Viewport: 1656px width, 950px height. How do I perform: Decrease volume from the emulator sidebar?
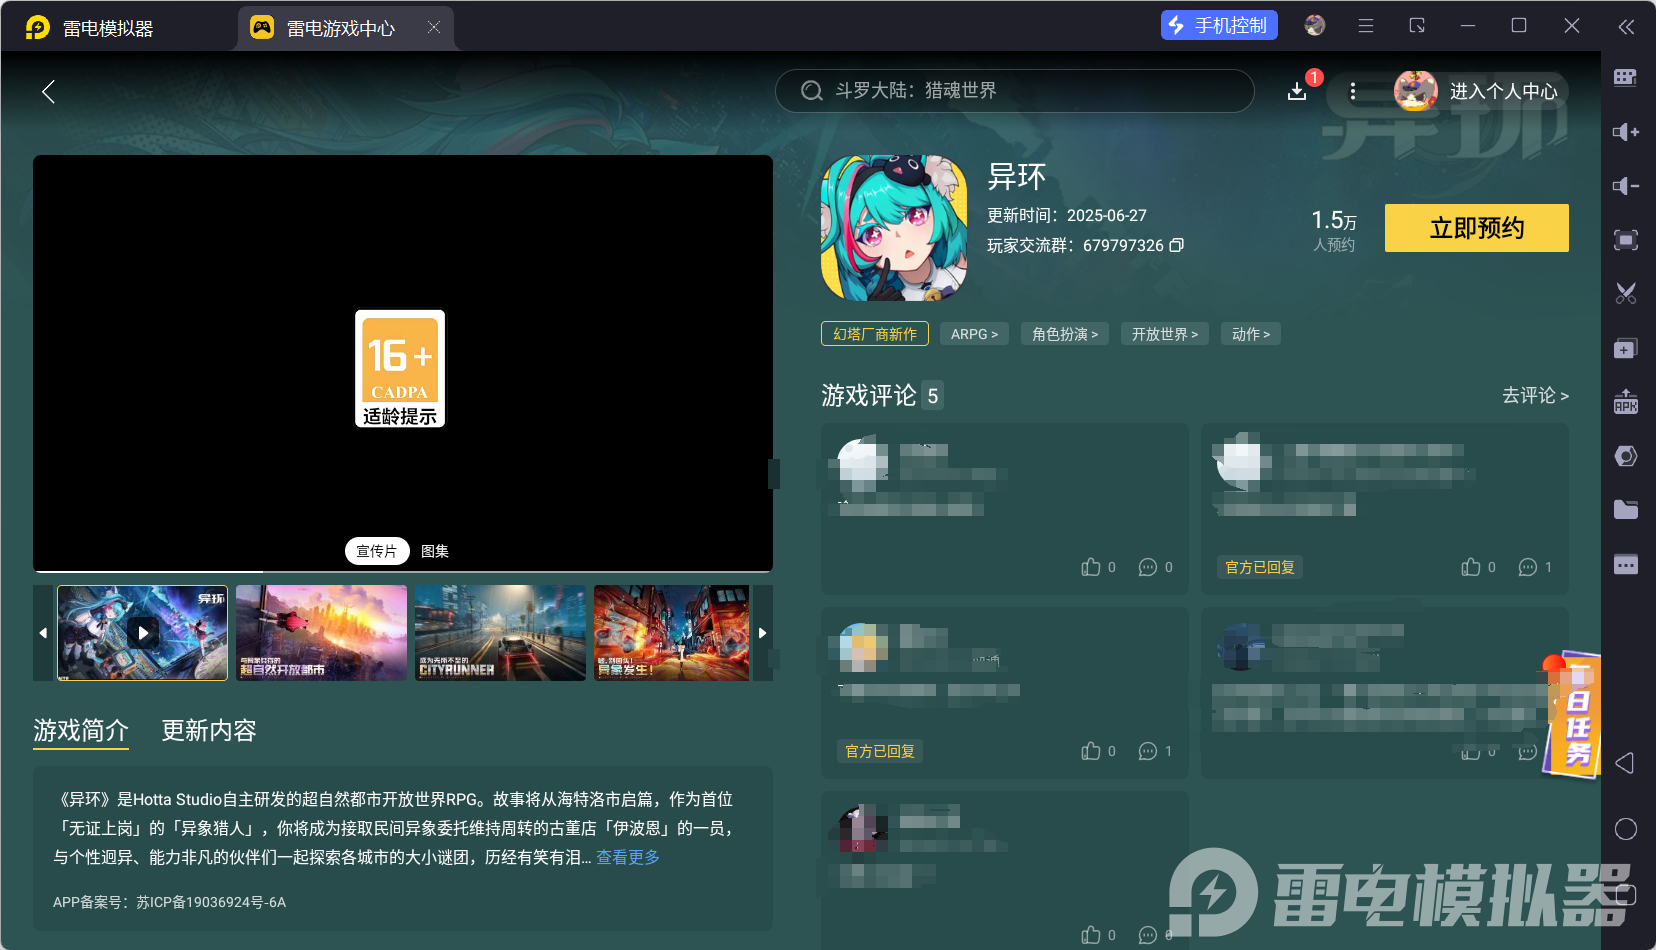[1626, 186]
